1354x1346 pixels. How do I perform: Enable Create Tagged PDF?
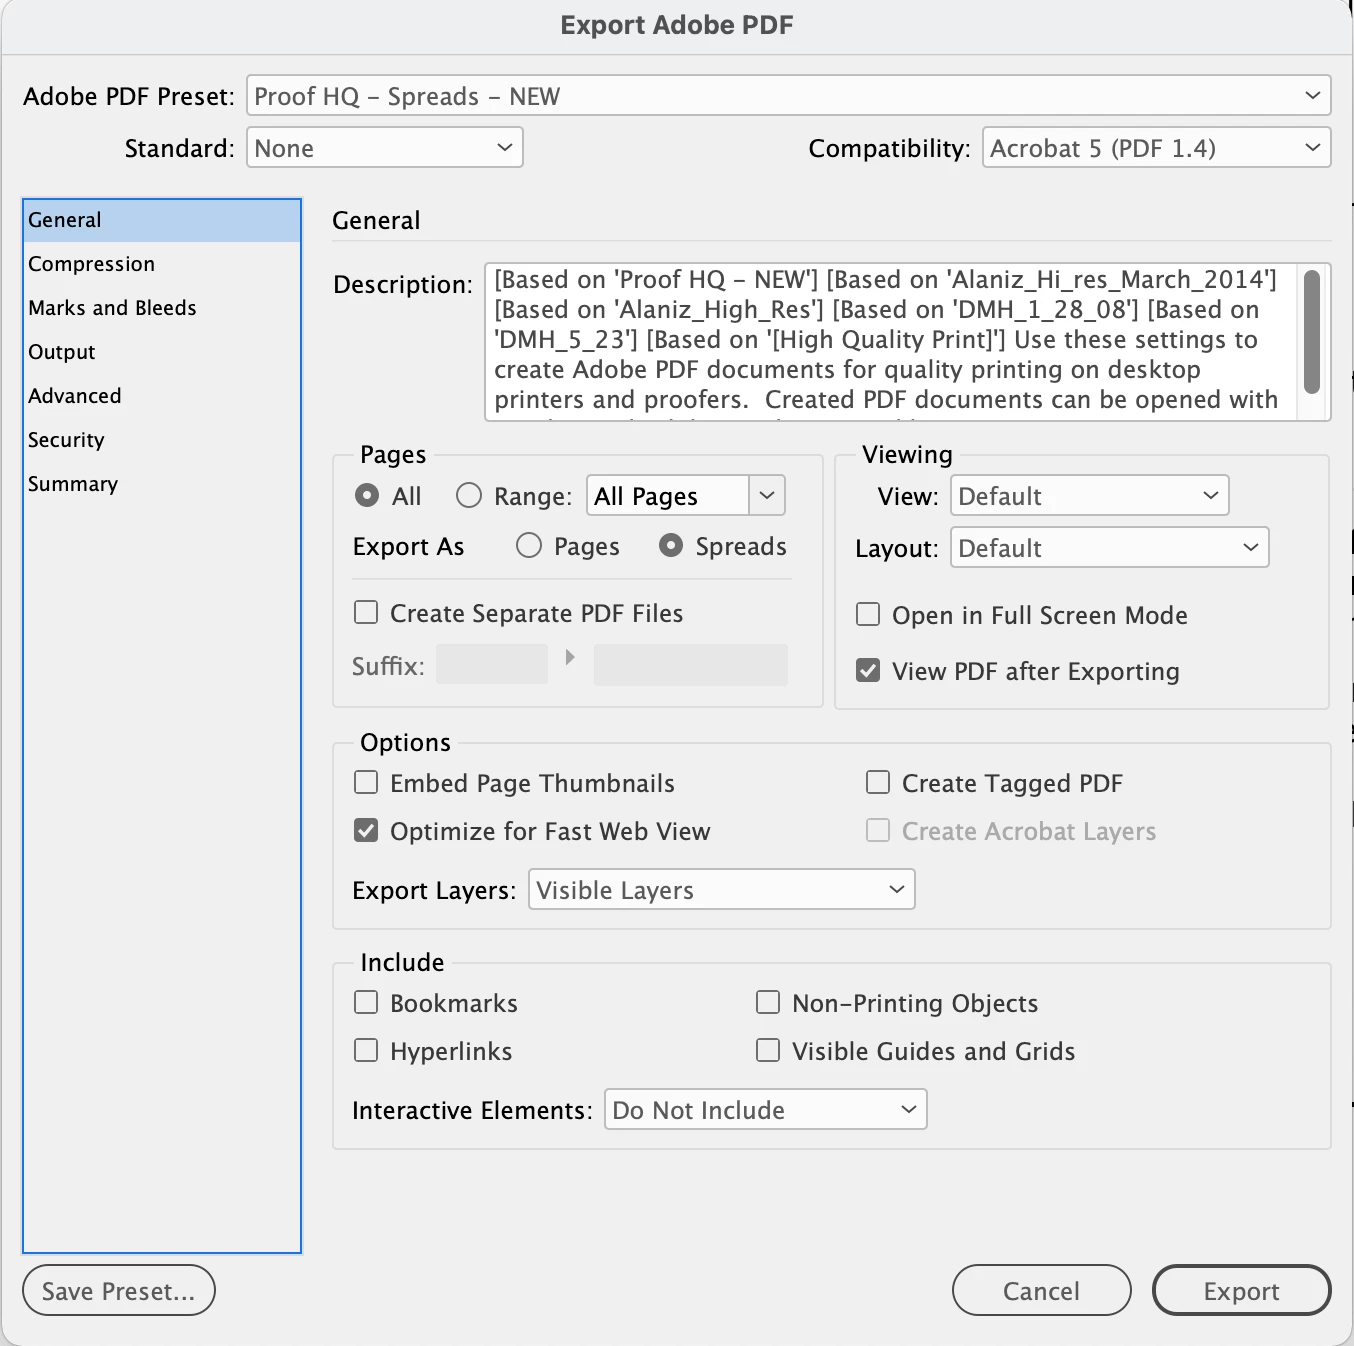pos(878,782)
